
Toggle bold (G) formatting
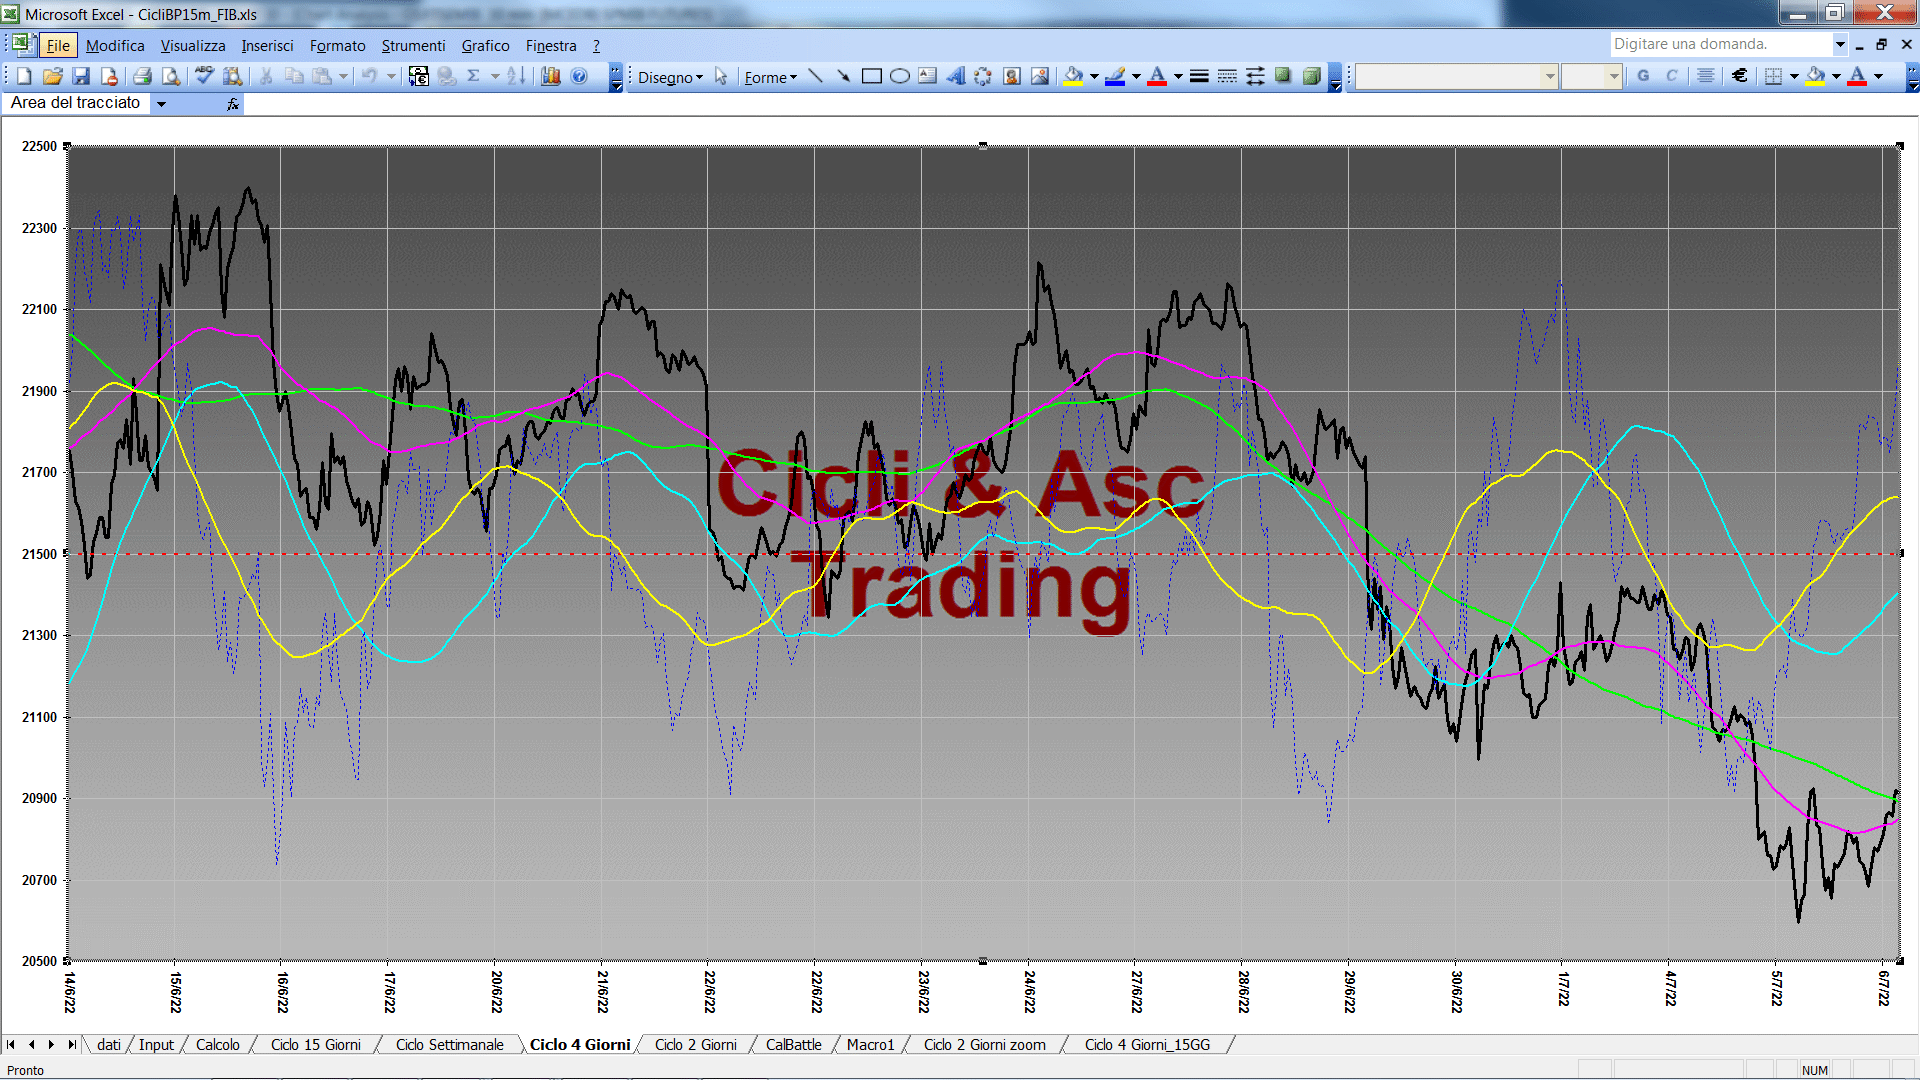[1643, 77]
